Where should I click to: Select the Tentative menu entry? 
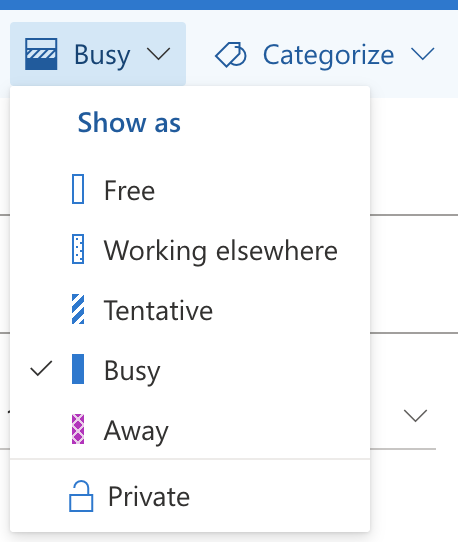click(190, 309)
